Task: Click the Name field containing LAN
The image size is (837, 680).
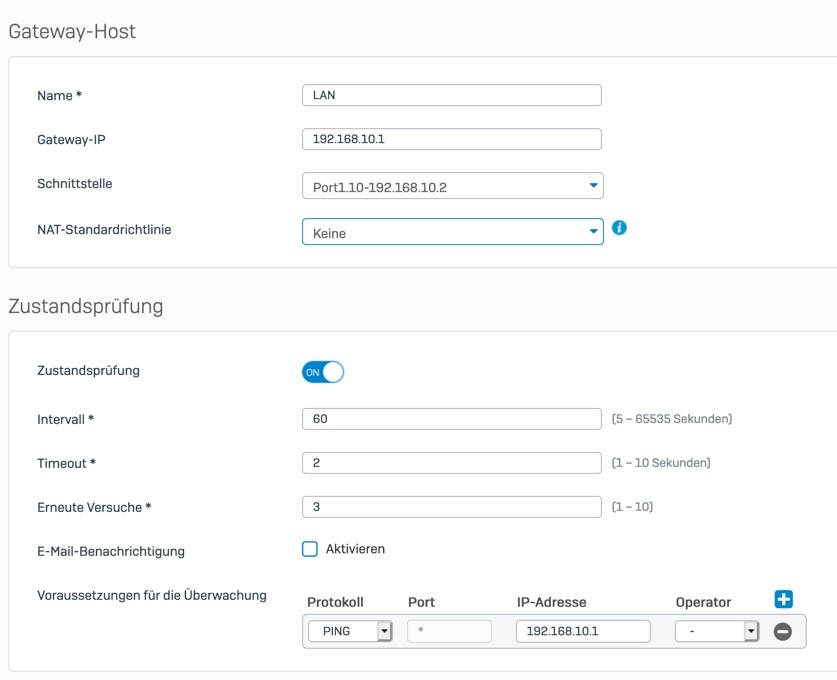Action: pos(452,95)
